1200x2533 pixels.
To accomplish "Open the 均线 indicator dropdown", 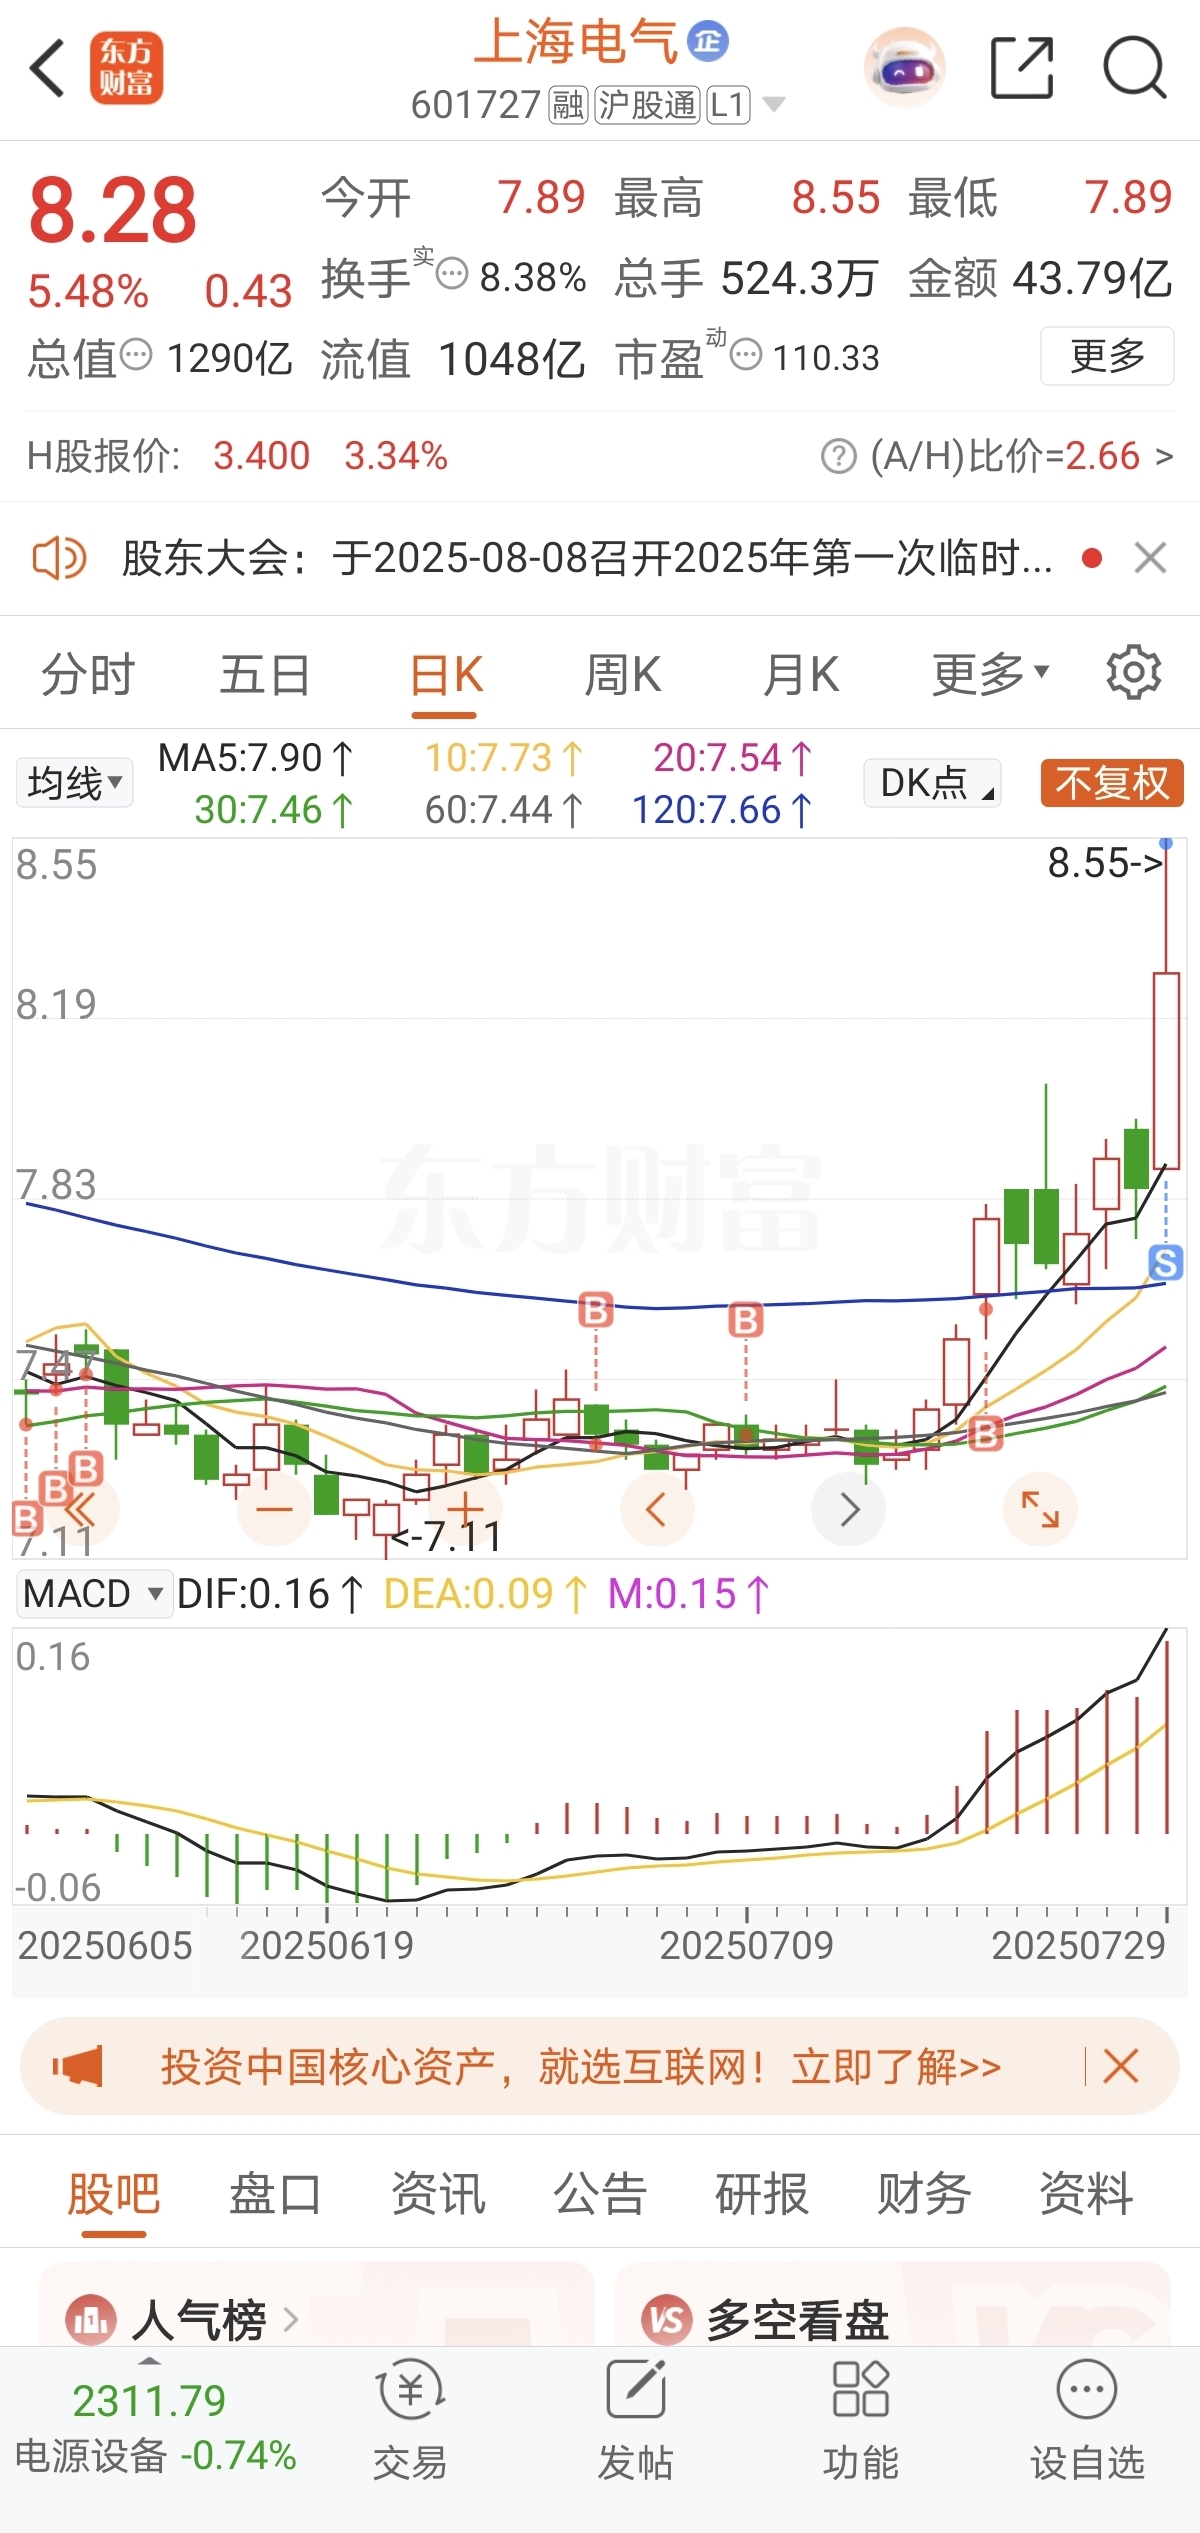I will pos(74,782).
